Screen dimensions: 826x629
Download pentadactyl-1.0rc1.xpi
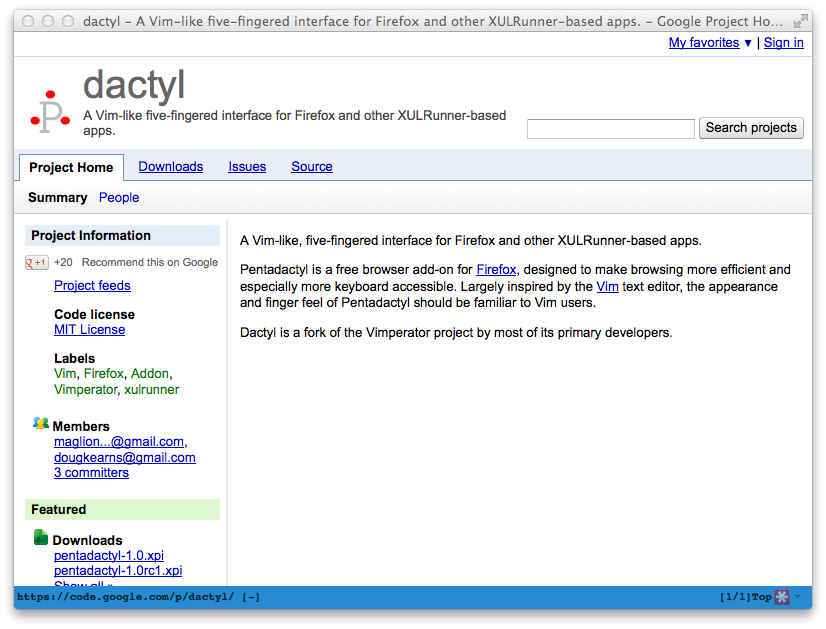(x=118, y=571)
